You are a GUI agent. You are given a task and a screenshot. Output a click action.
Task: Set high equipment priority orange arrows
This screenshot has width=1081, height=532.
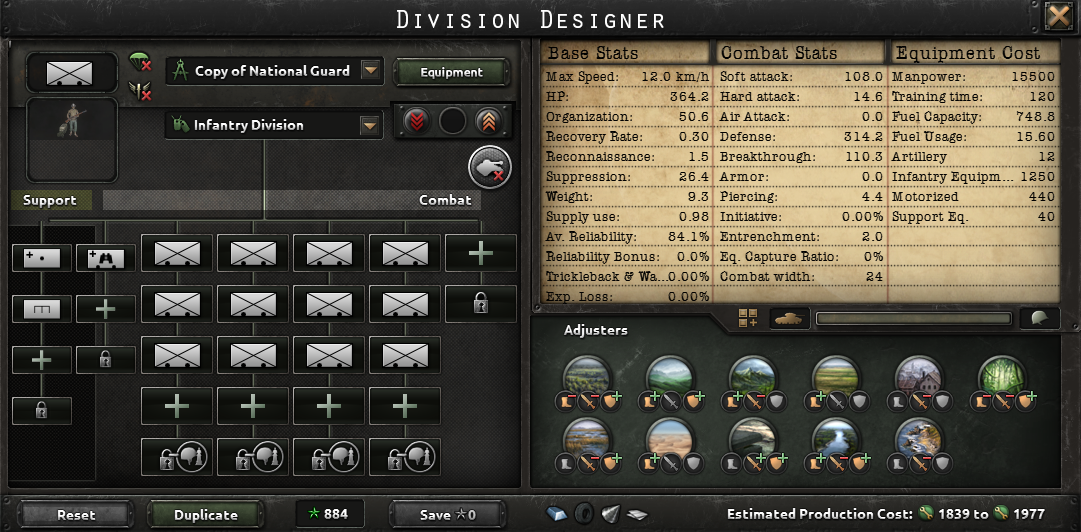[x=487, y=121]
